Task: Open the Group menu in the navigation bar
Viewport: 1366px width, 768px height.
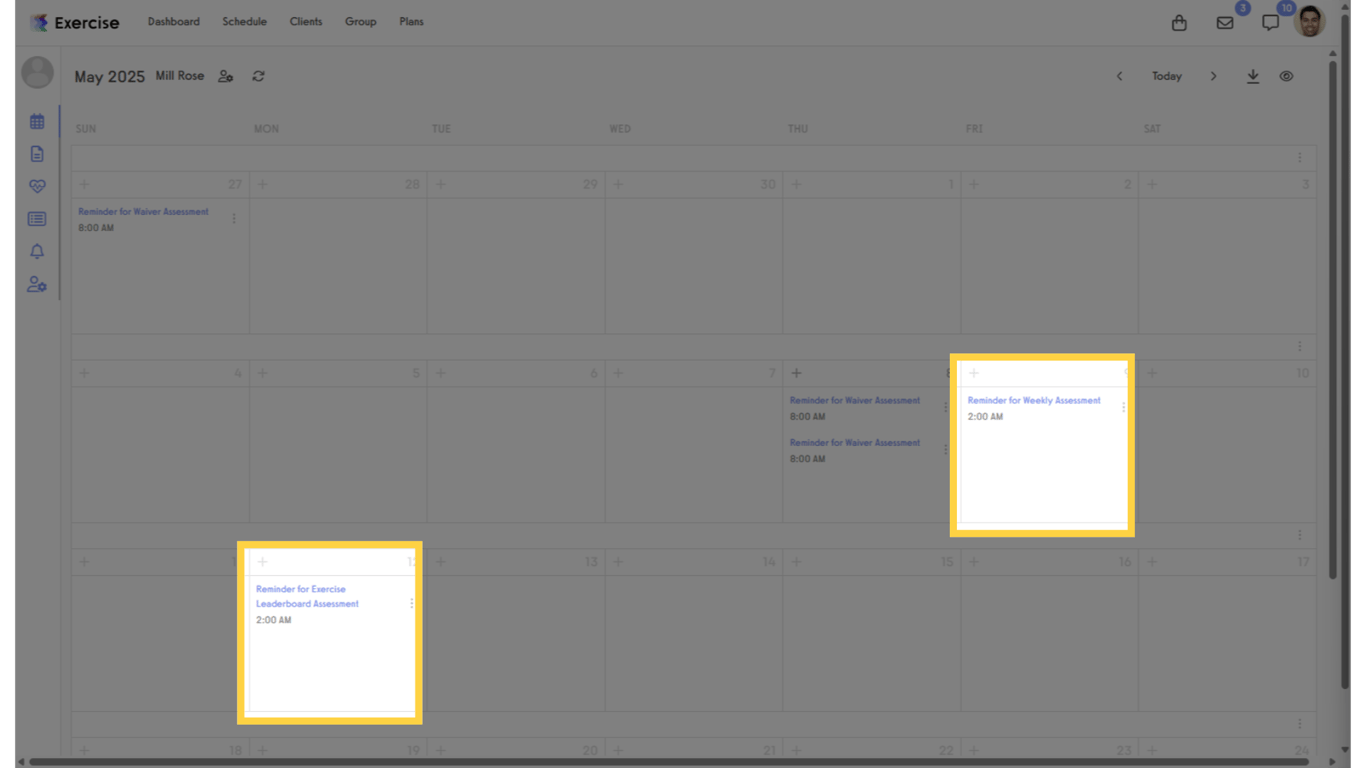Action: click(360, 21)
